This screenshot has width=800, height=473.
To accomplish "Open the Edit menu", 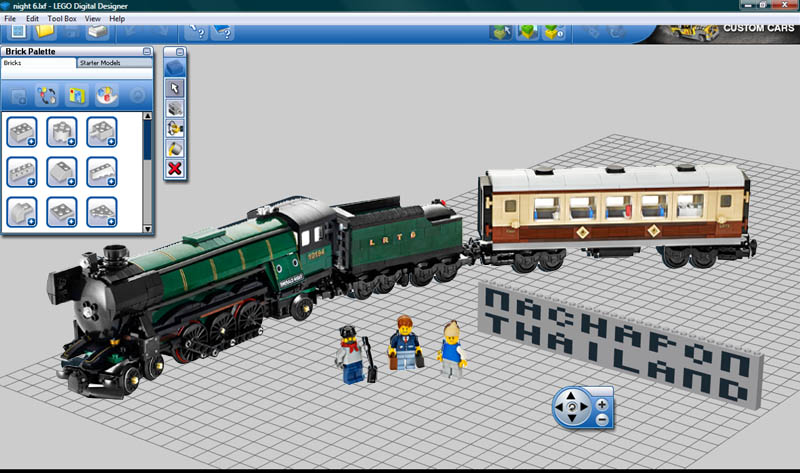I will [32, 18].
